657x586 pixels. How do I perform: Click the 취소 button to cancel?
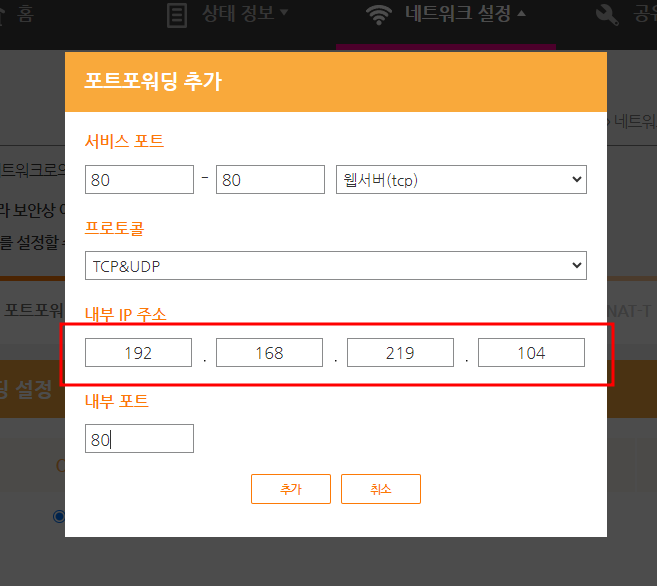pyautogui.click(x=381, y=489)
